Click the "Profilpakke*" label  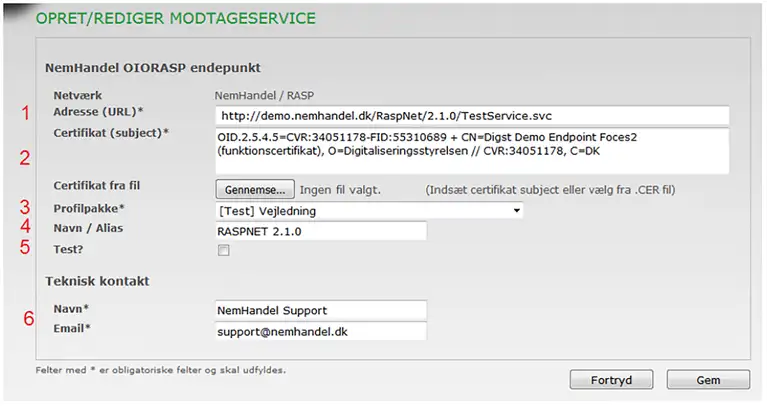click(86, 209)
